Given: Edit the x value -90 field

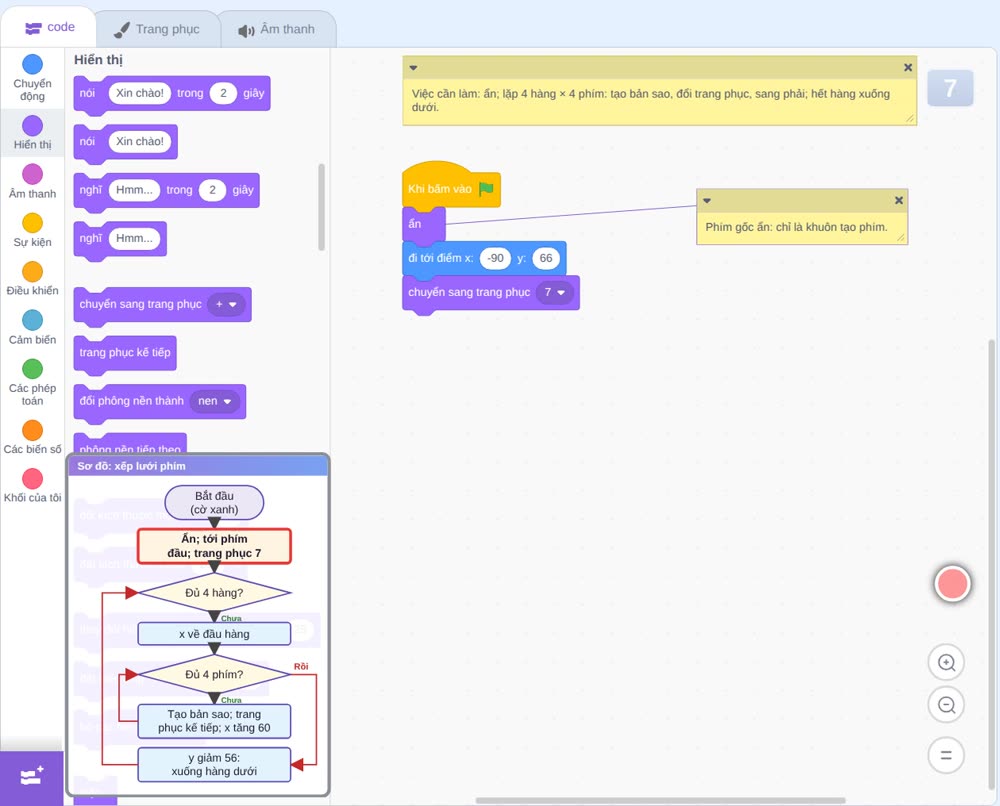Looking at the screenshot, I should tap(495, 258).
